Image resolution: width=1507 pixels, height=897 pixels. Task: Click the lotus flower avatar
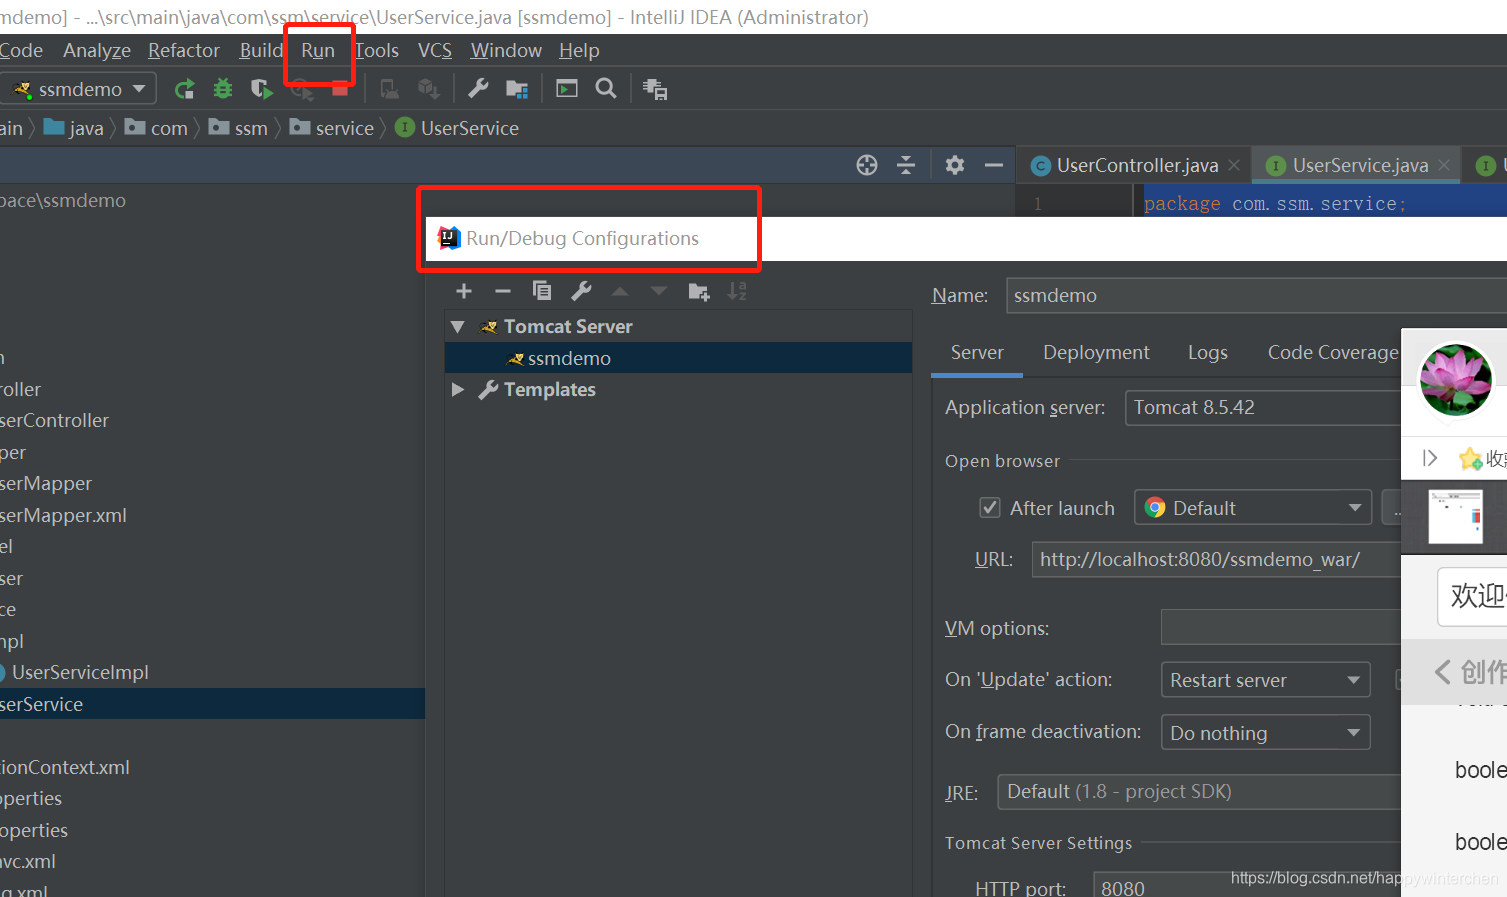pyautogui.click(x=1456, y=380)
